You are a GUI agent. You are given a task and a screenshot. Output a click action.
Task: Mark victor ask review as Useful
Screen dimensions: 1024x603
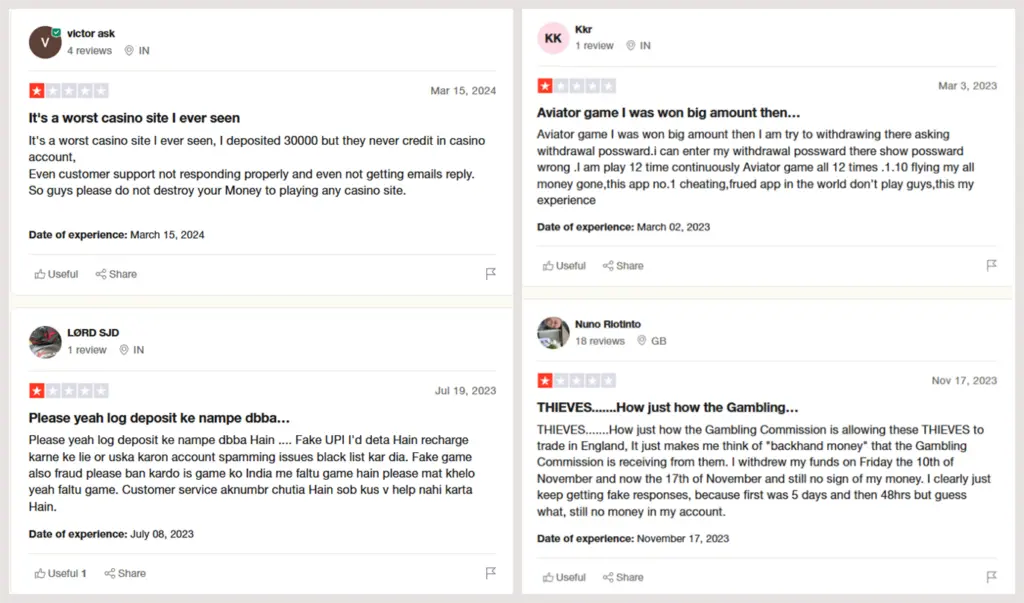tap(56, 274)
